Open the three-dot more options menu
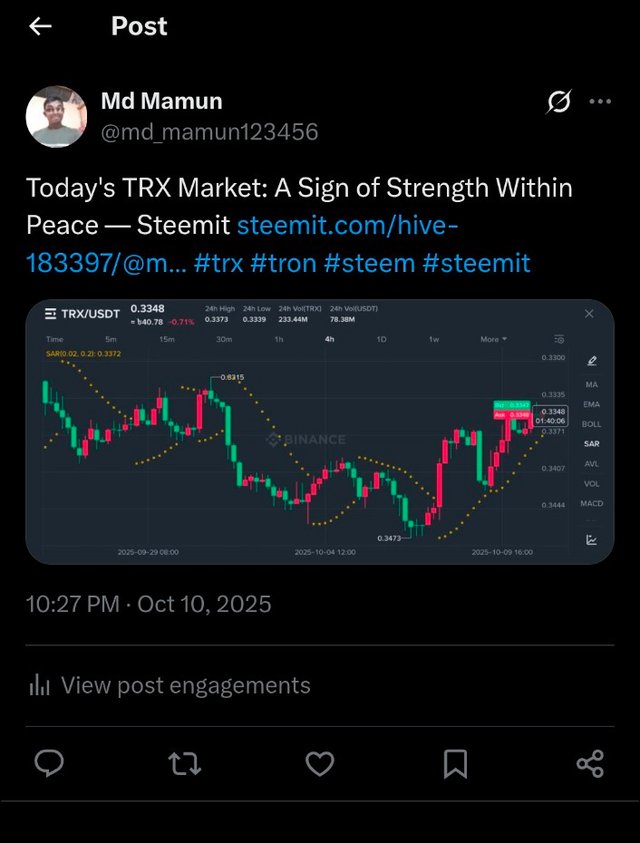Screen dimensions: 640x843 pyautogui.click(x=600, y=101)
